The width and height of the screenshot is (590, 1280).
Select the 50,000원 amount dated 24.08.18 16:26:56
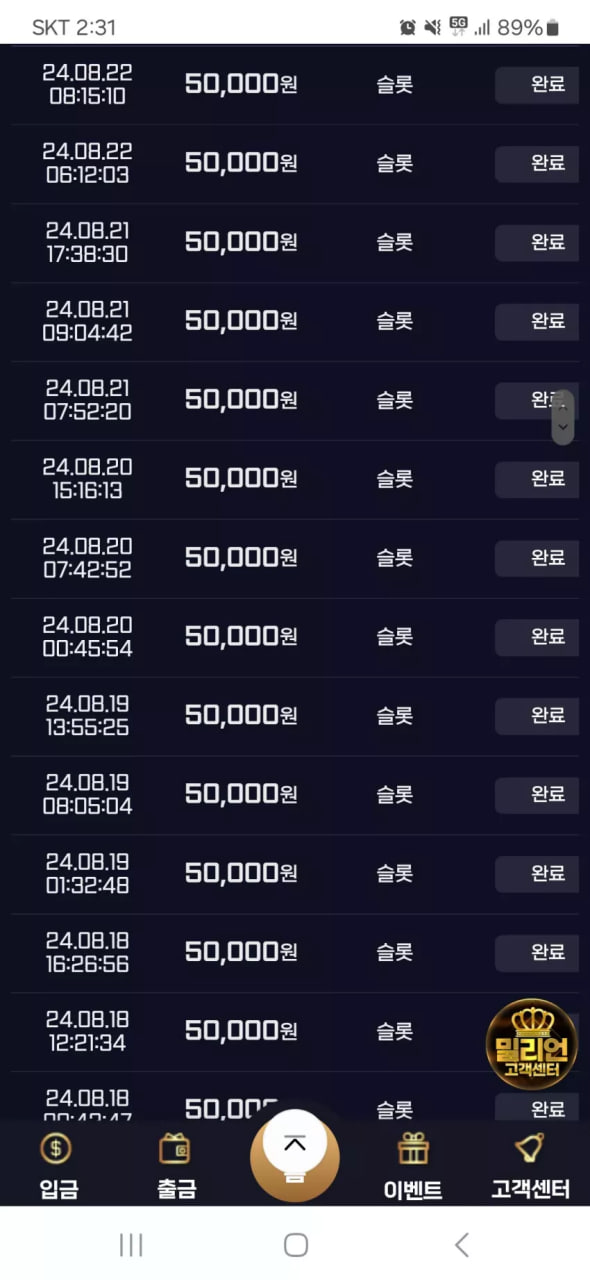click(241, 951)
